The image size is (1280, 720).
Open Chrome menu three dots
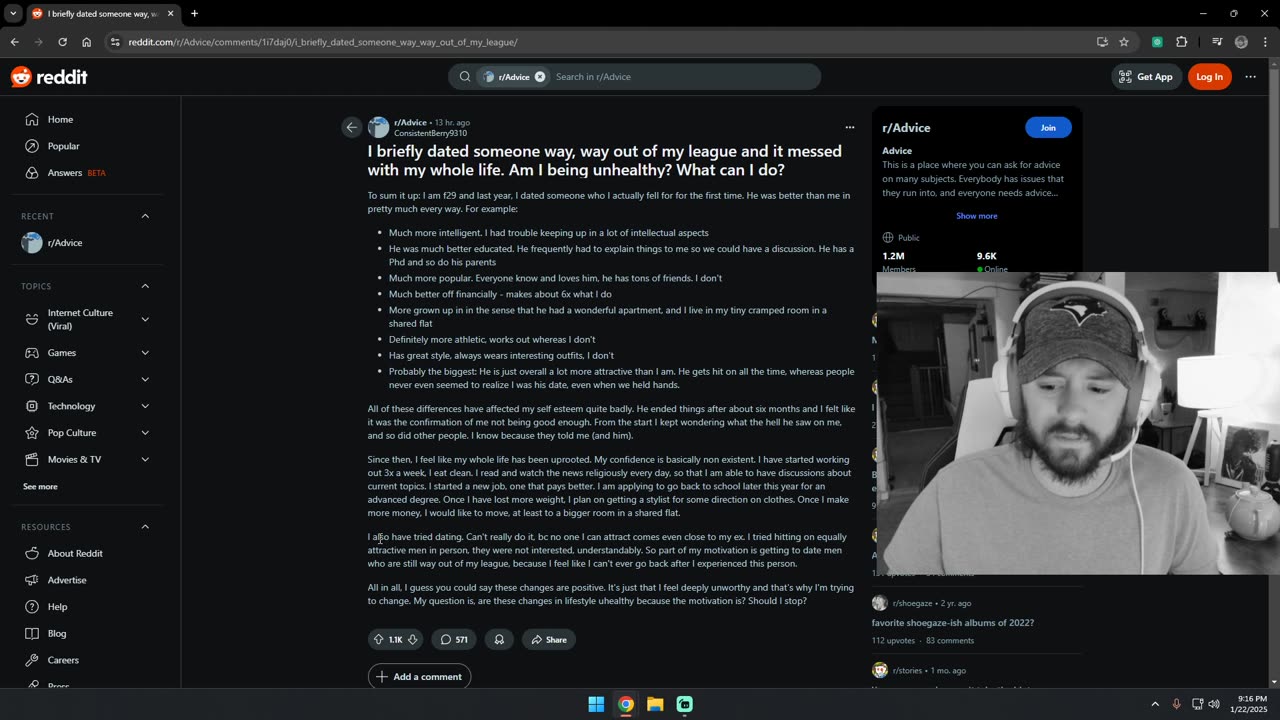pos(1265,42)
